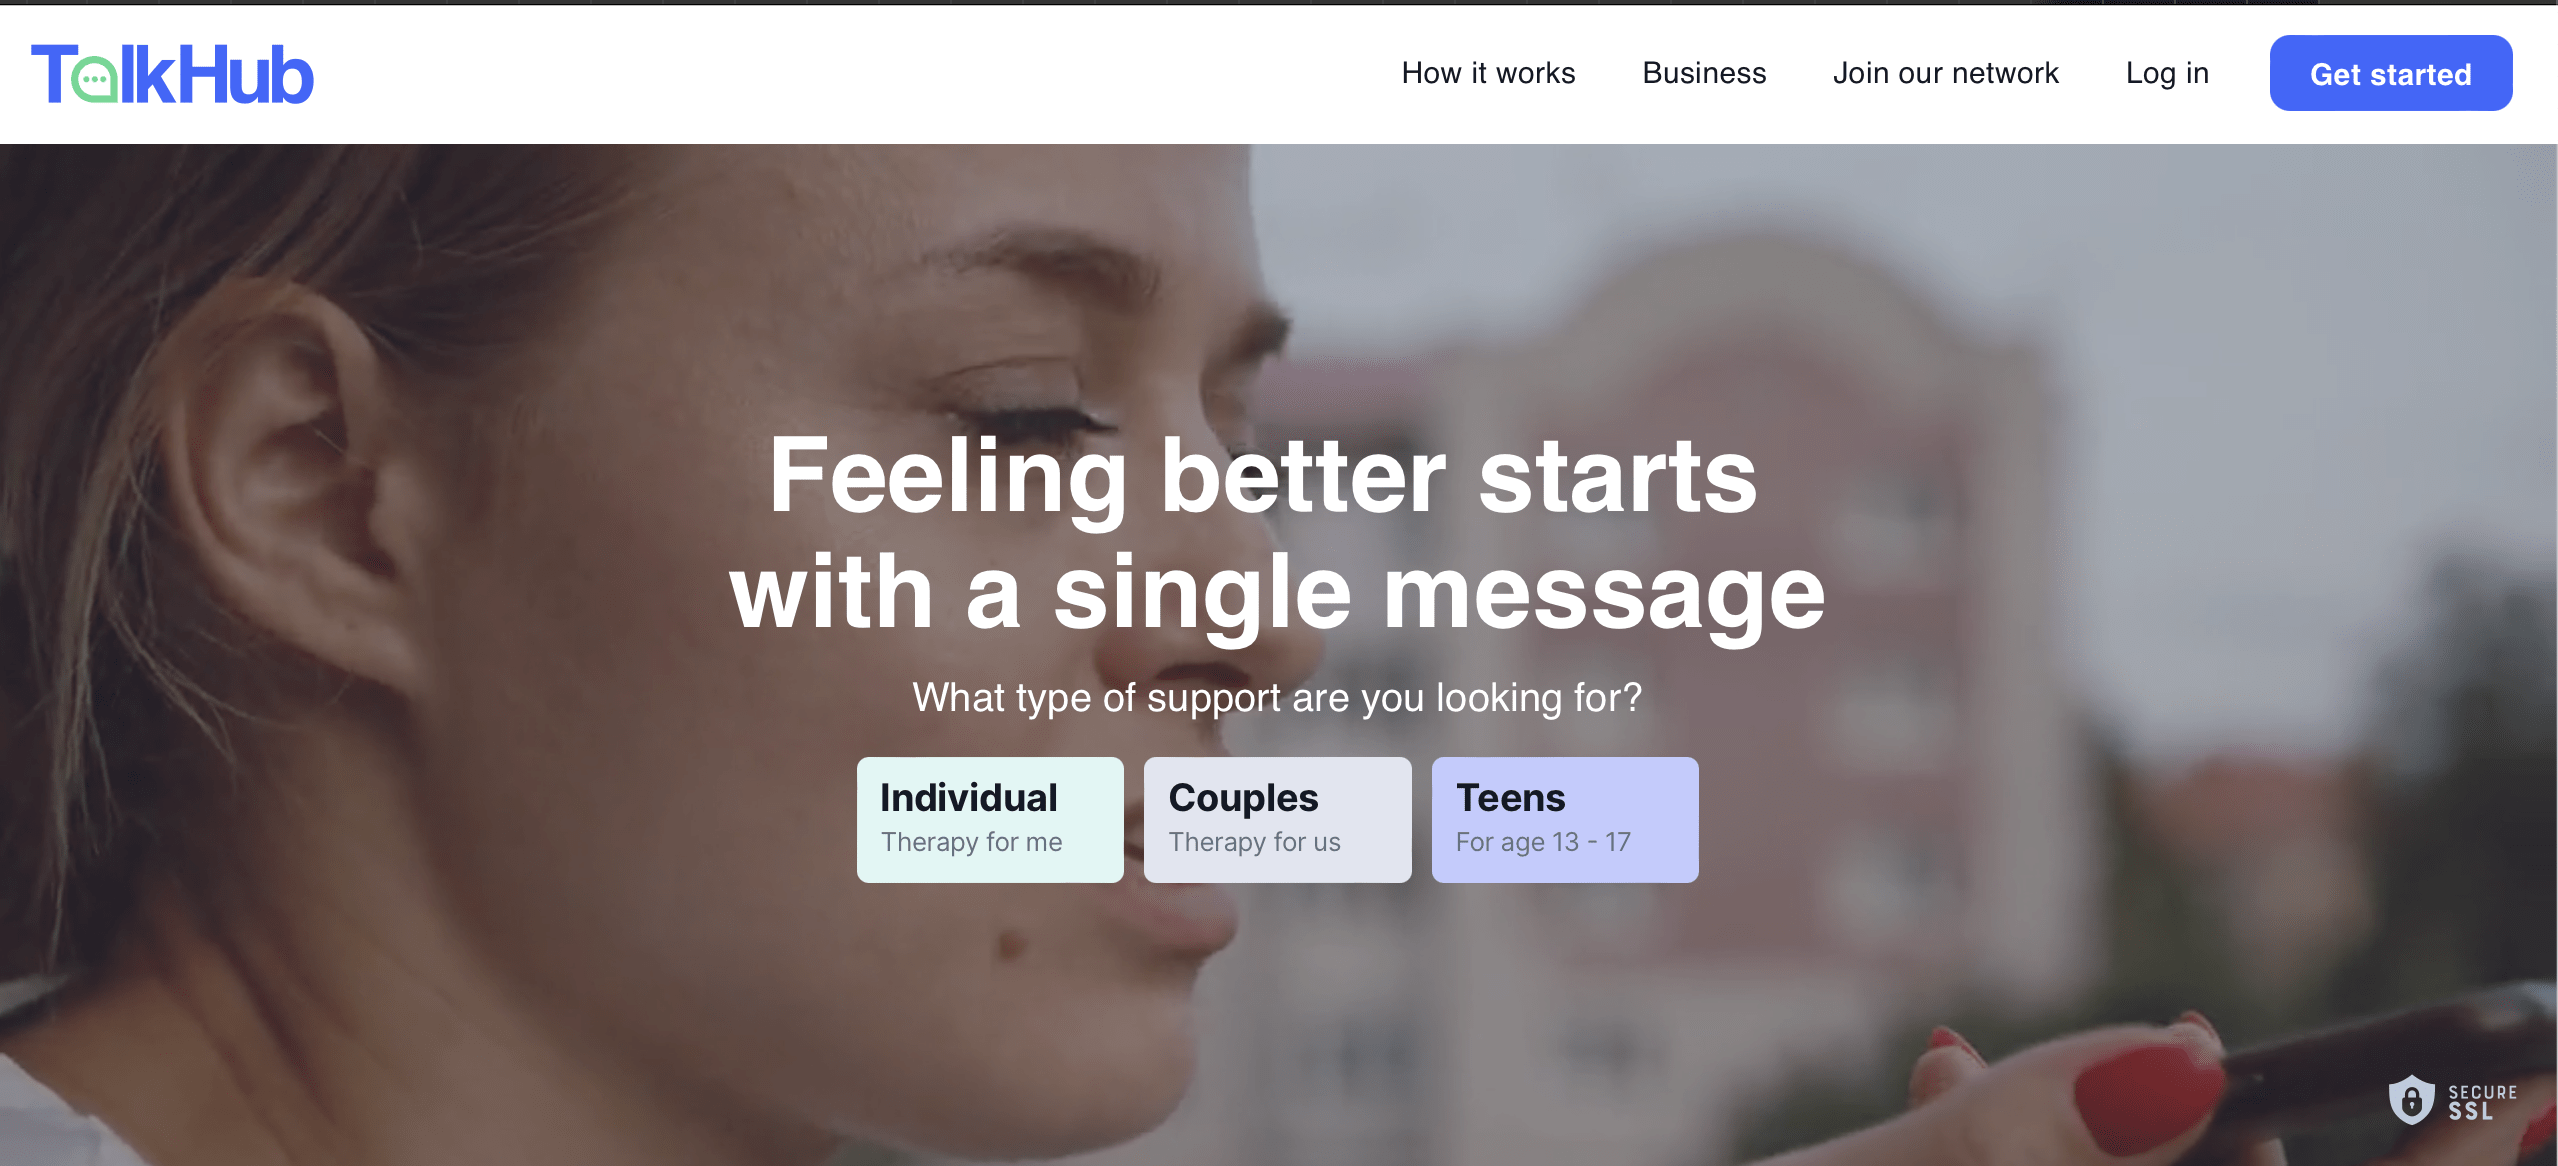Expand the Business navigation menu

1702,72
